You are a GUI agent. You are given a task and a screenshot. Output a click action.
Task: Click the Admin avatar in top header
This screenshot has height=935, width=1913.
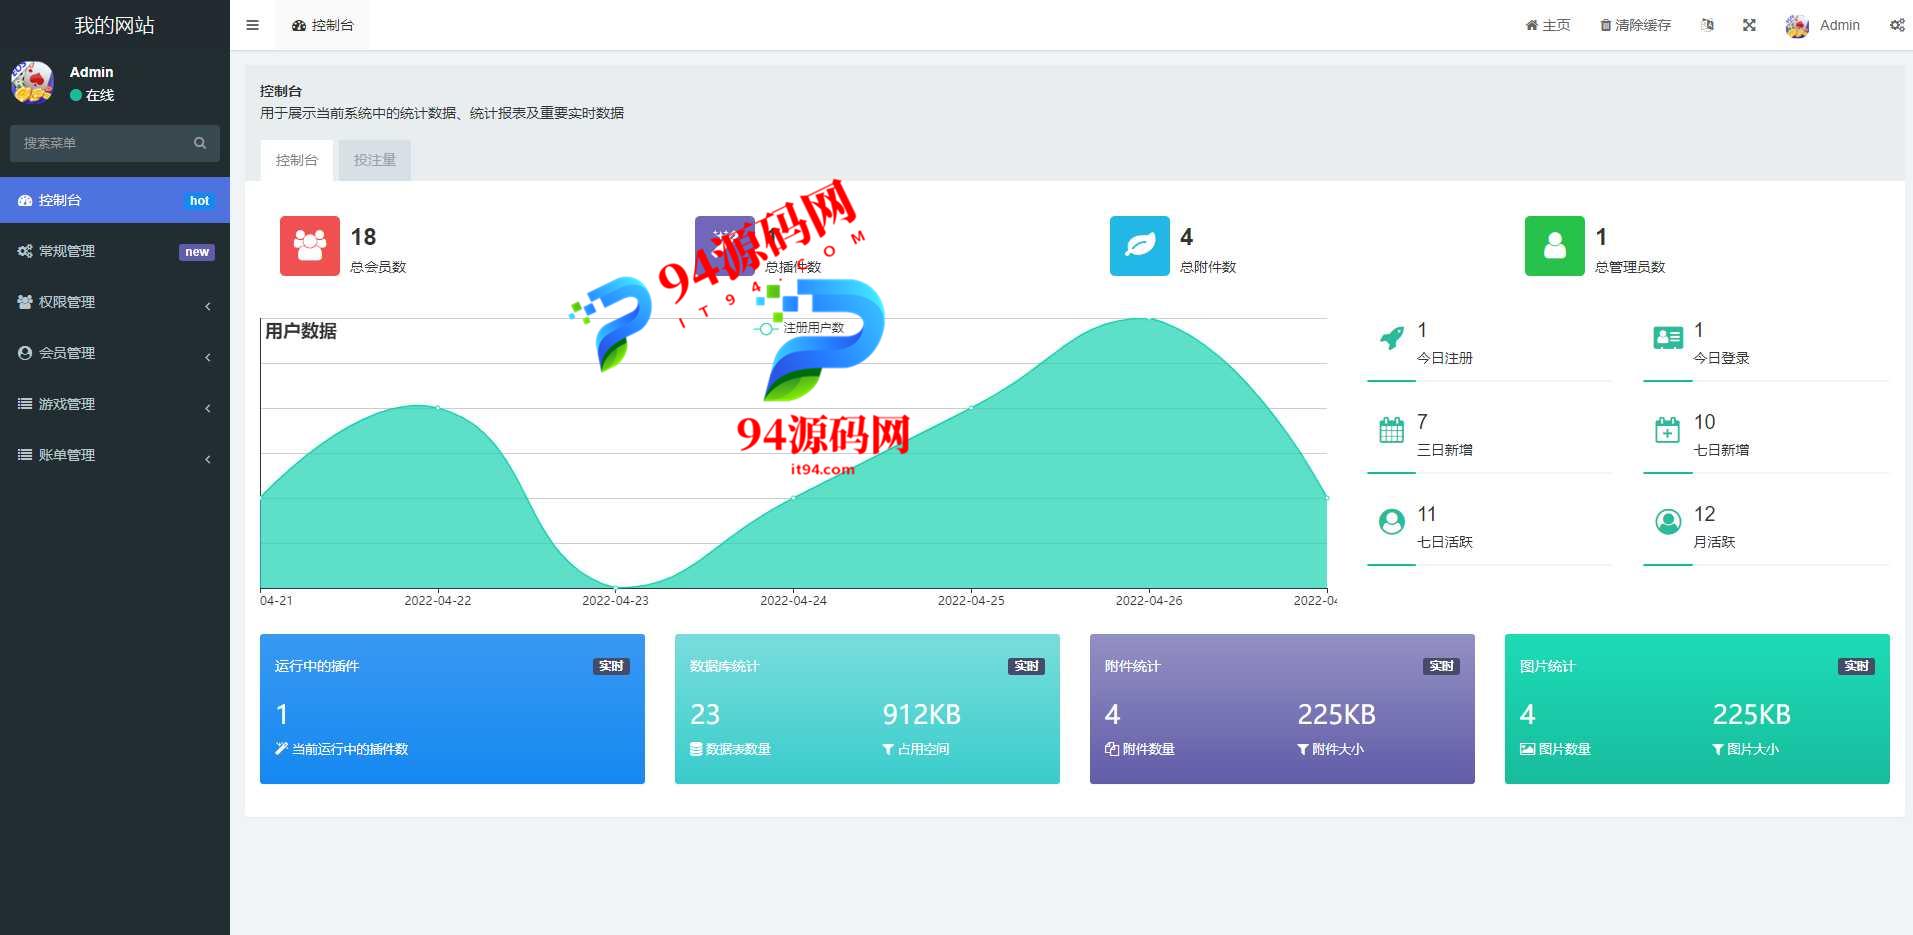click(1797, 26)
